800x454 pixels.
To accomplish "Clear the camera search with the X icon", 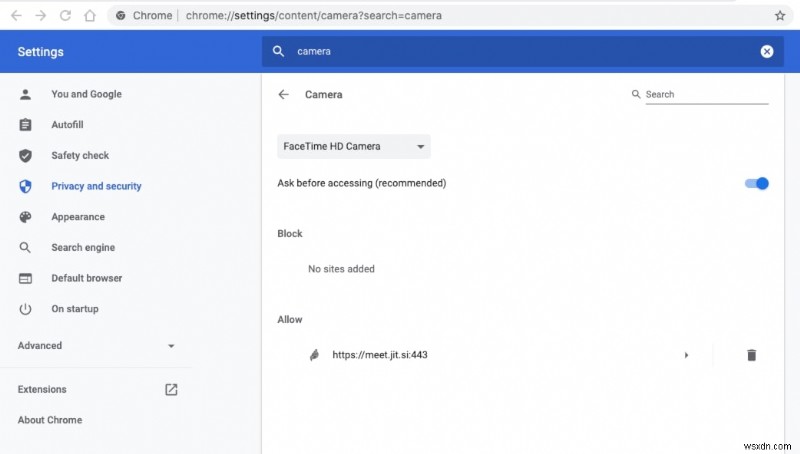I will [766, 51].
